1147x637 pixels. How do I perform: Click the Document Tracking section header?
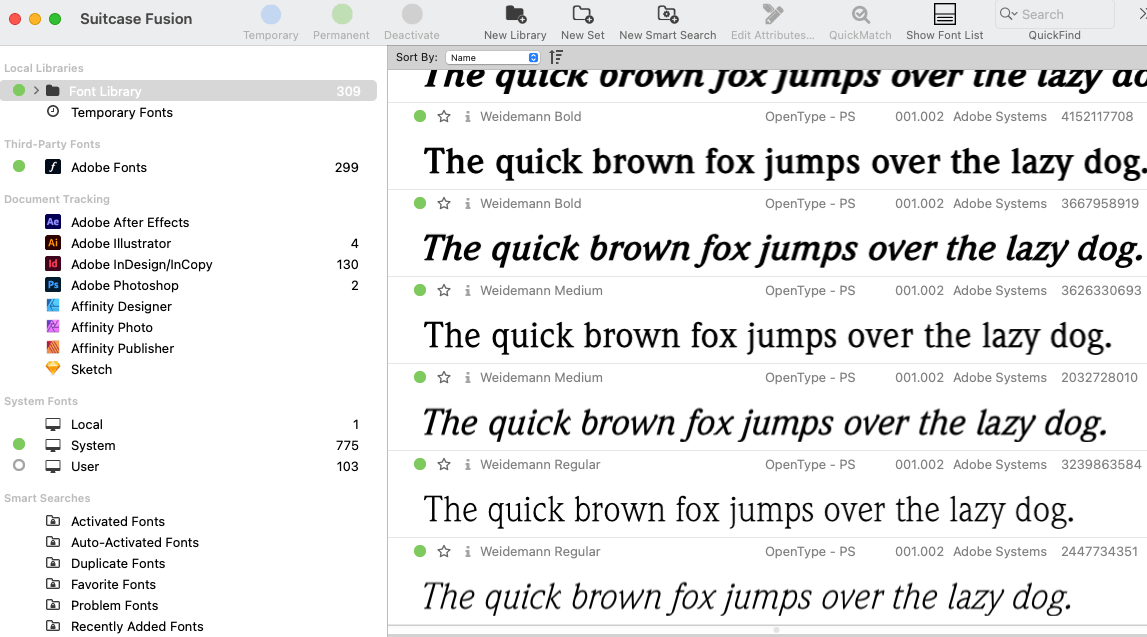57,199
